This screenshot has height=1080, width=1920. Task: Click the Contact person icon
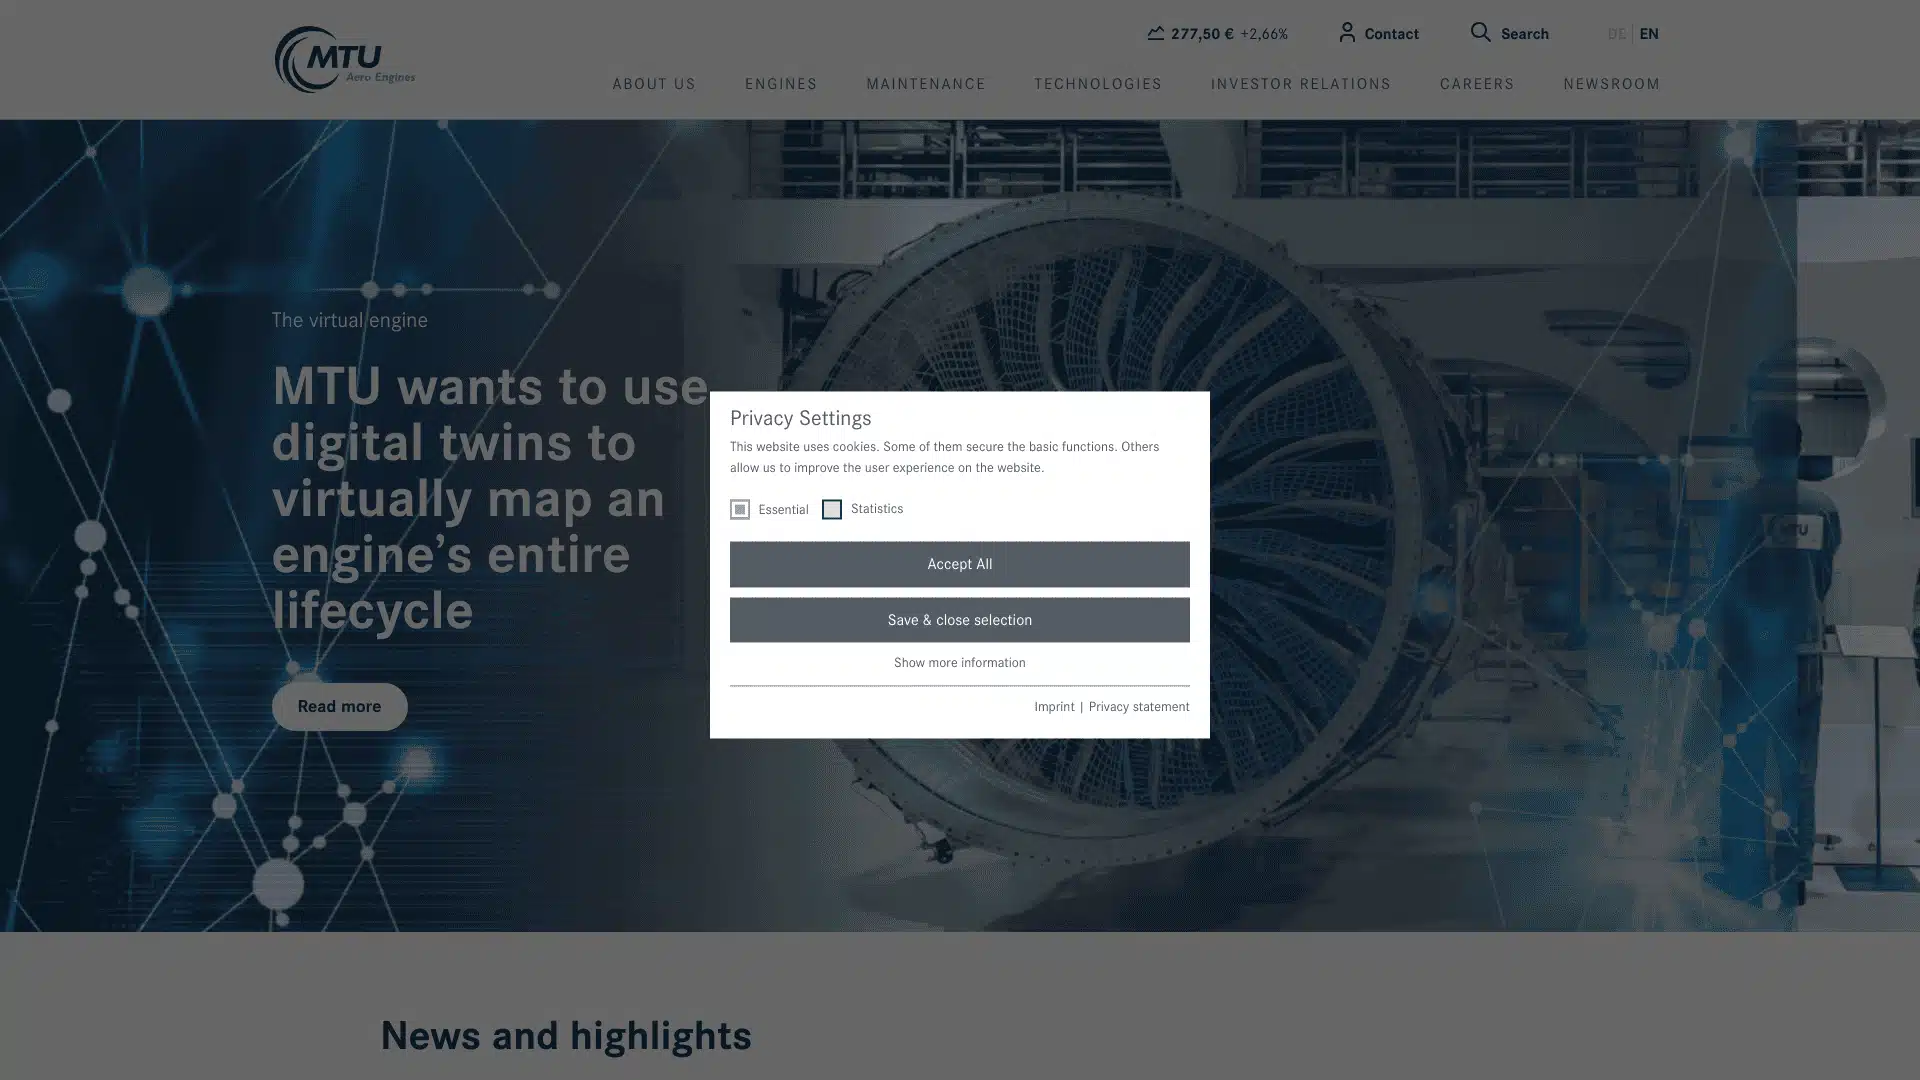click(1347, 33)
